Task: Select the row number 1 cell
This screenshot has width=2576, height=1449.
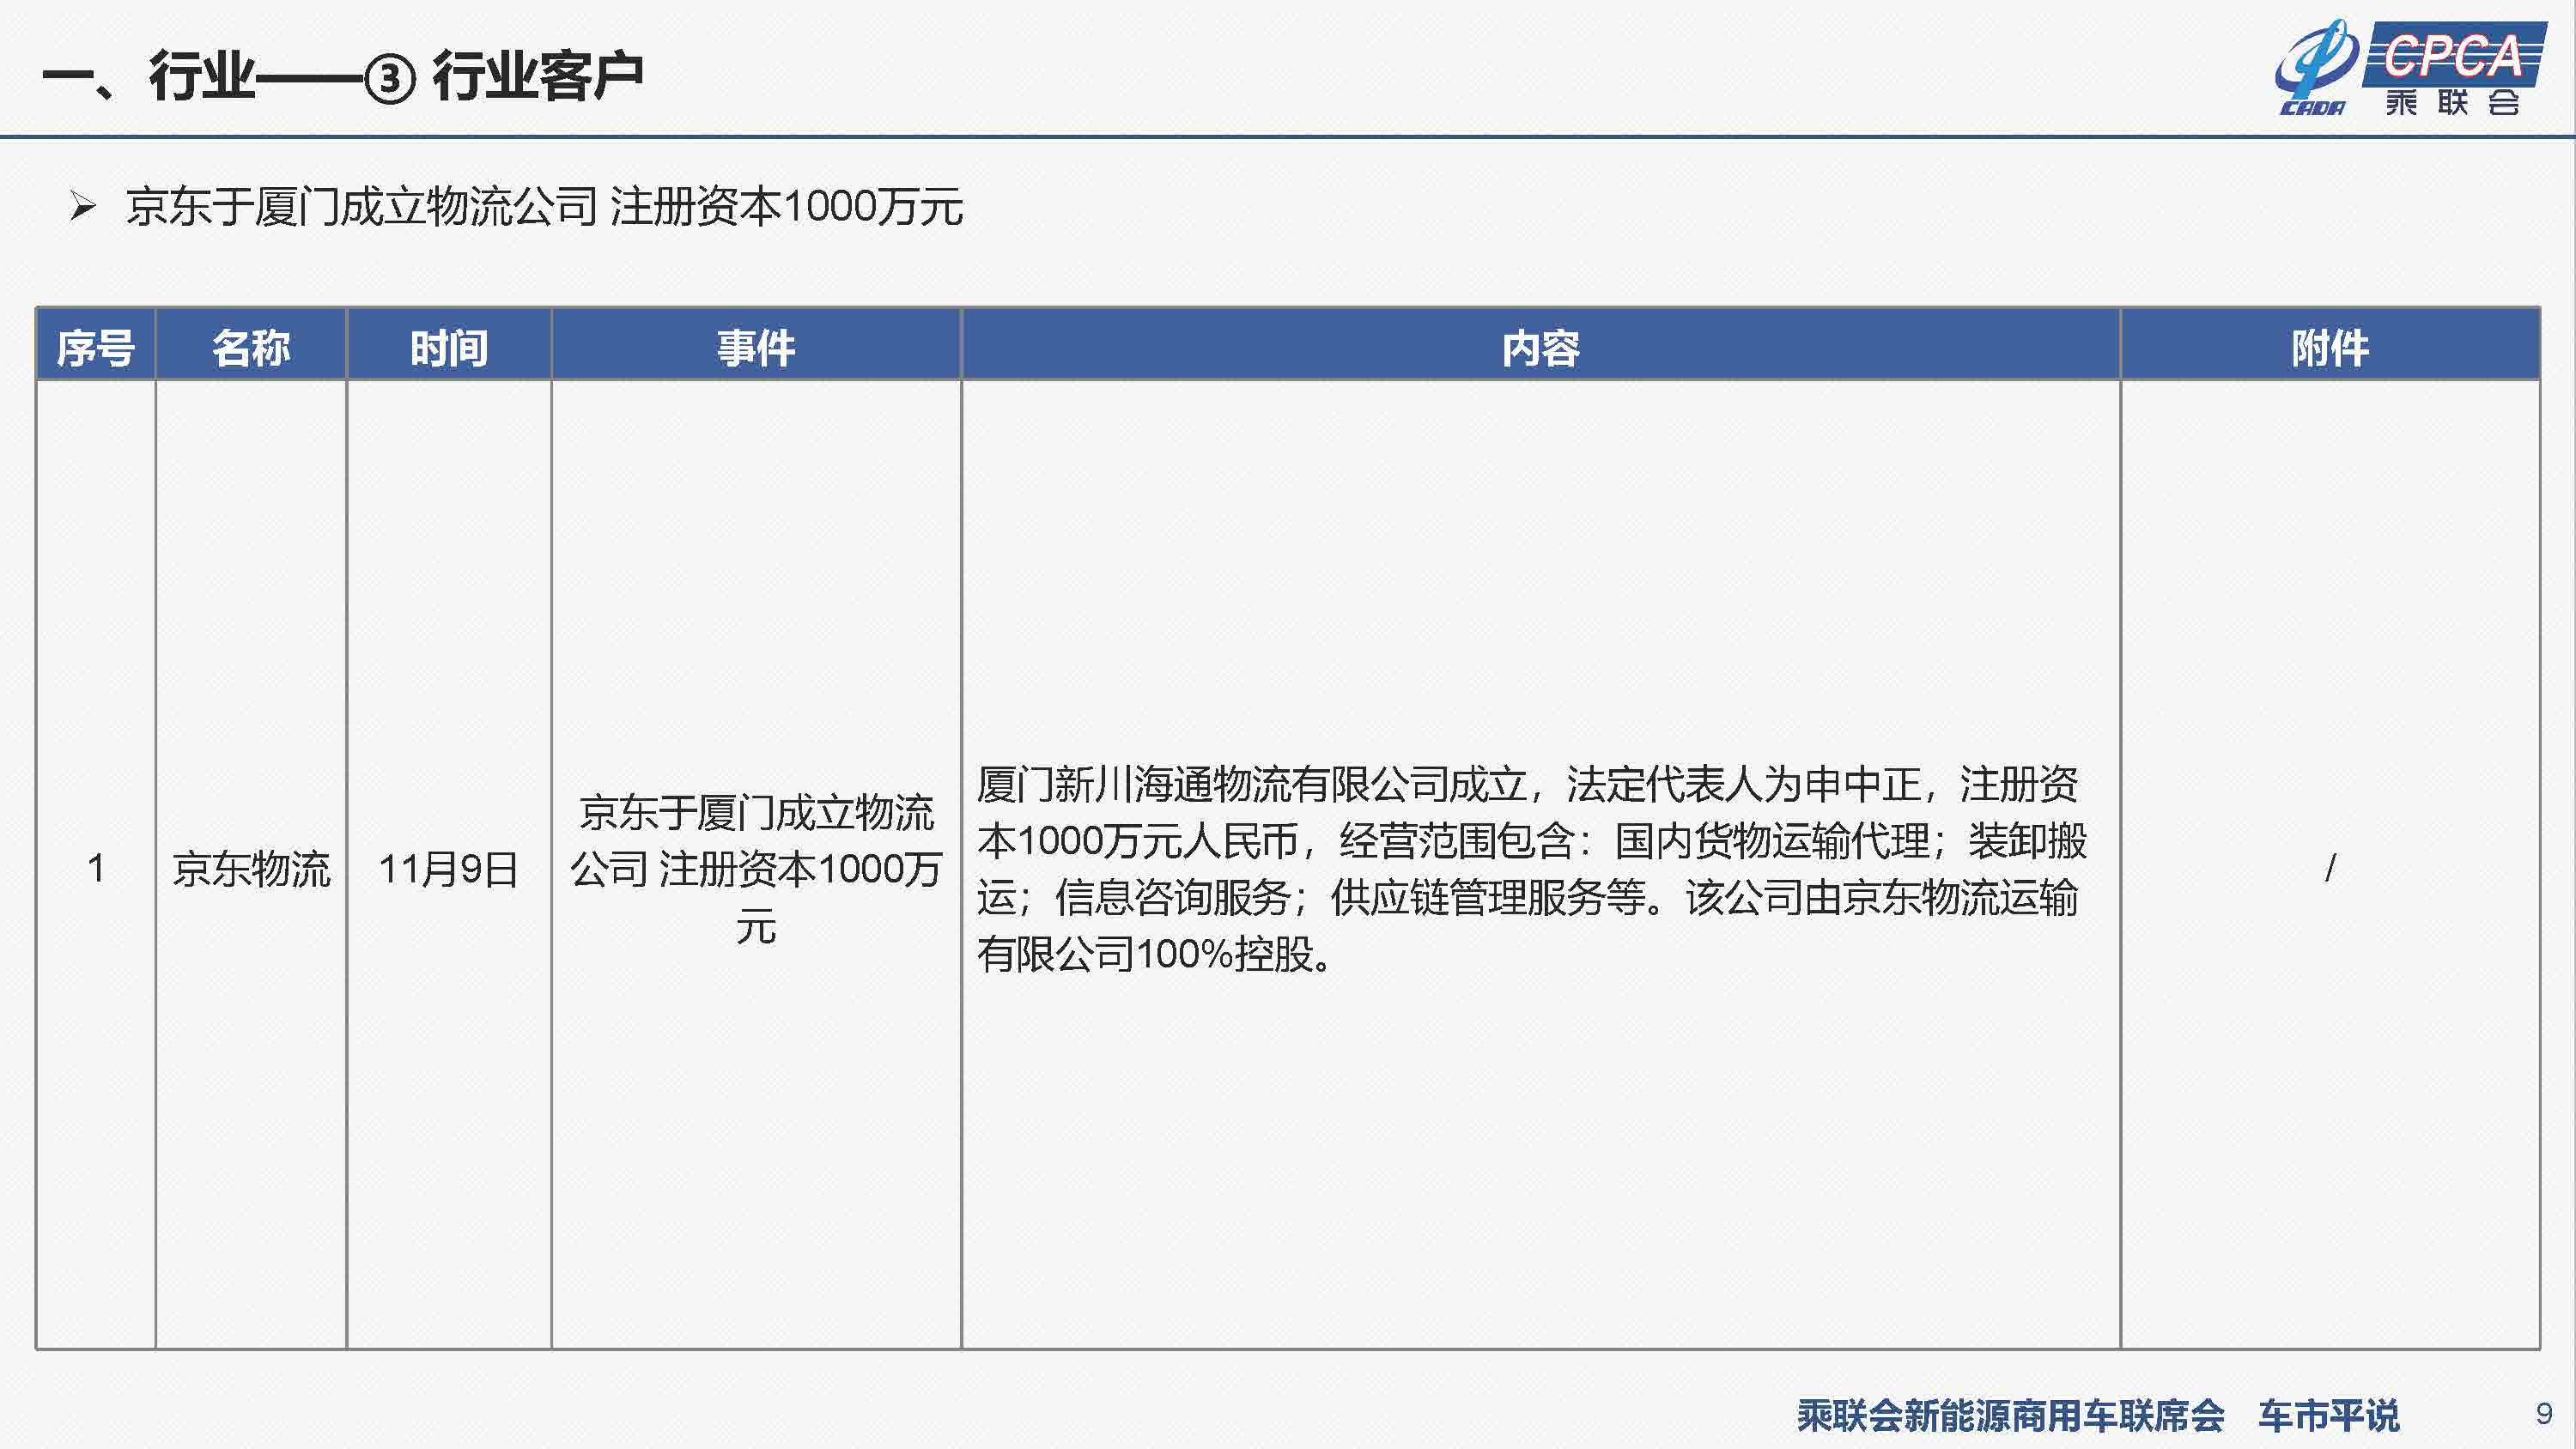Action: click(x=96, y=866)
